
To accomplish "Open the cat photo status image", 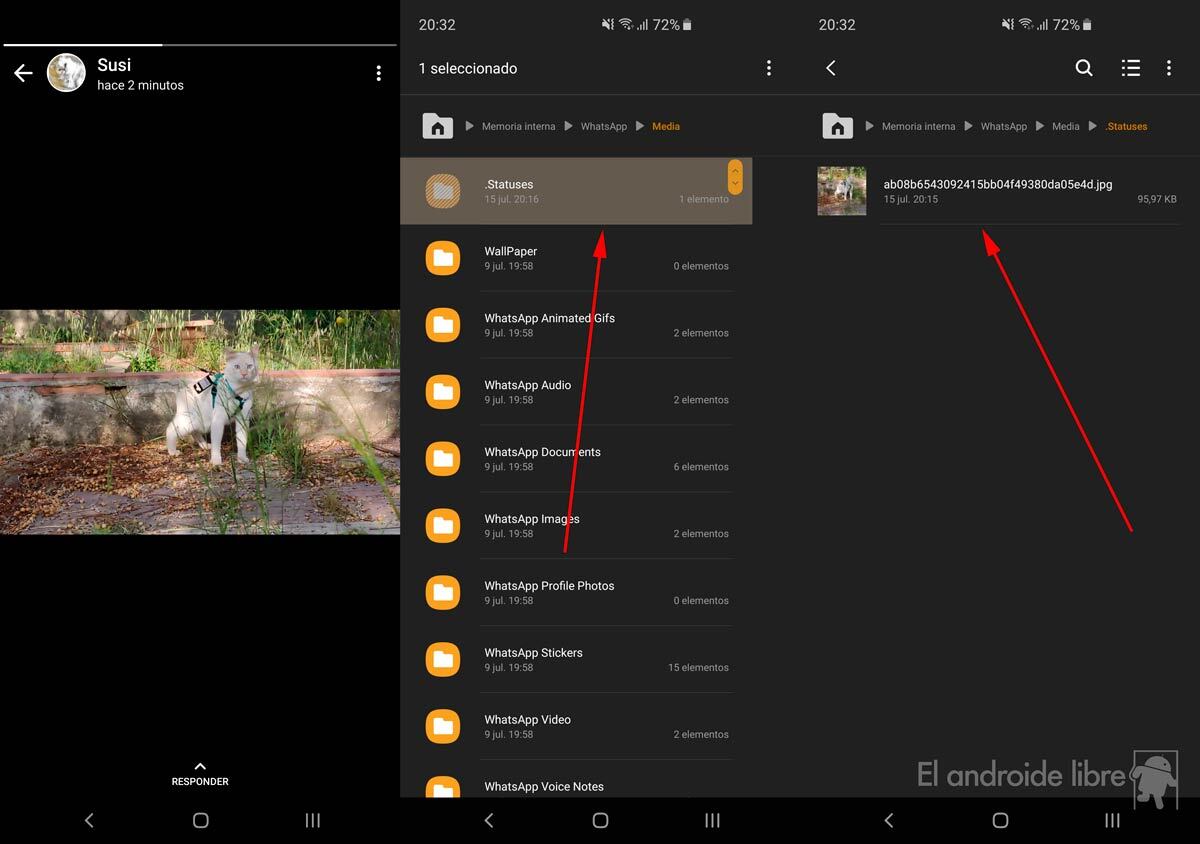I will [x=200, y=421].
